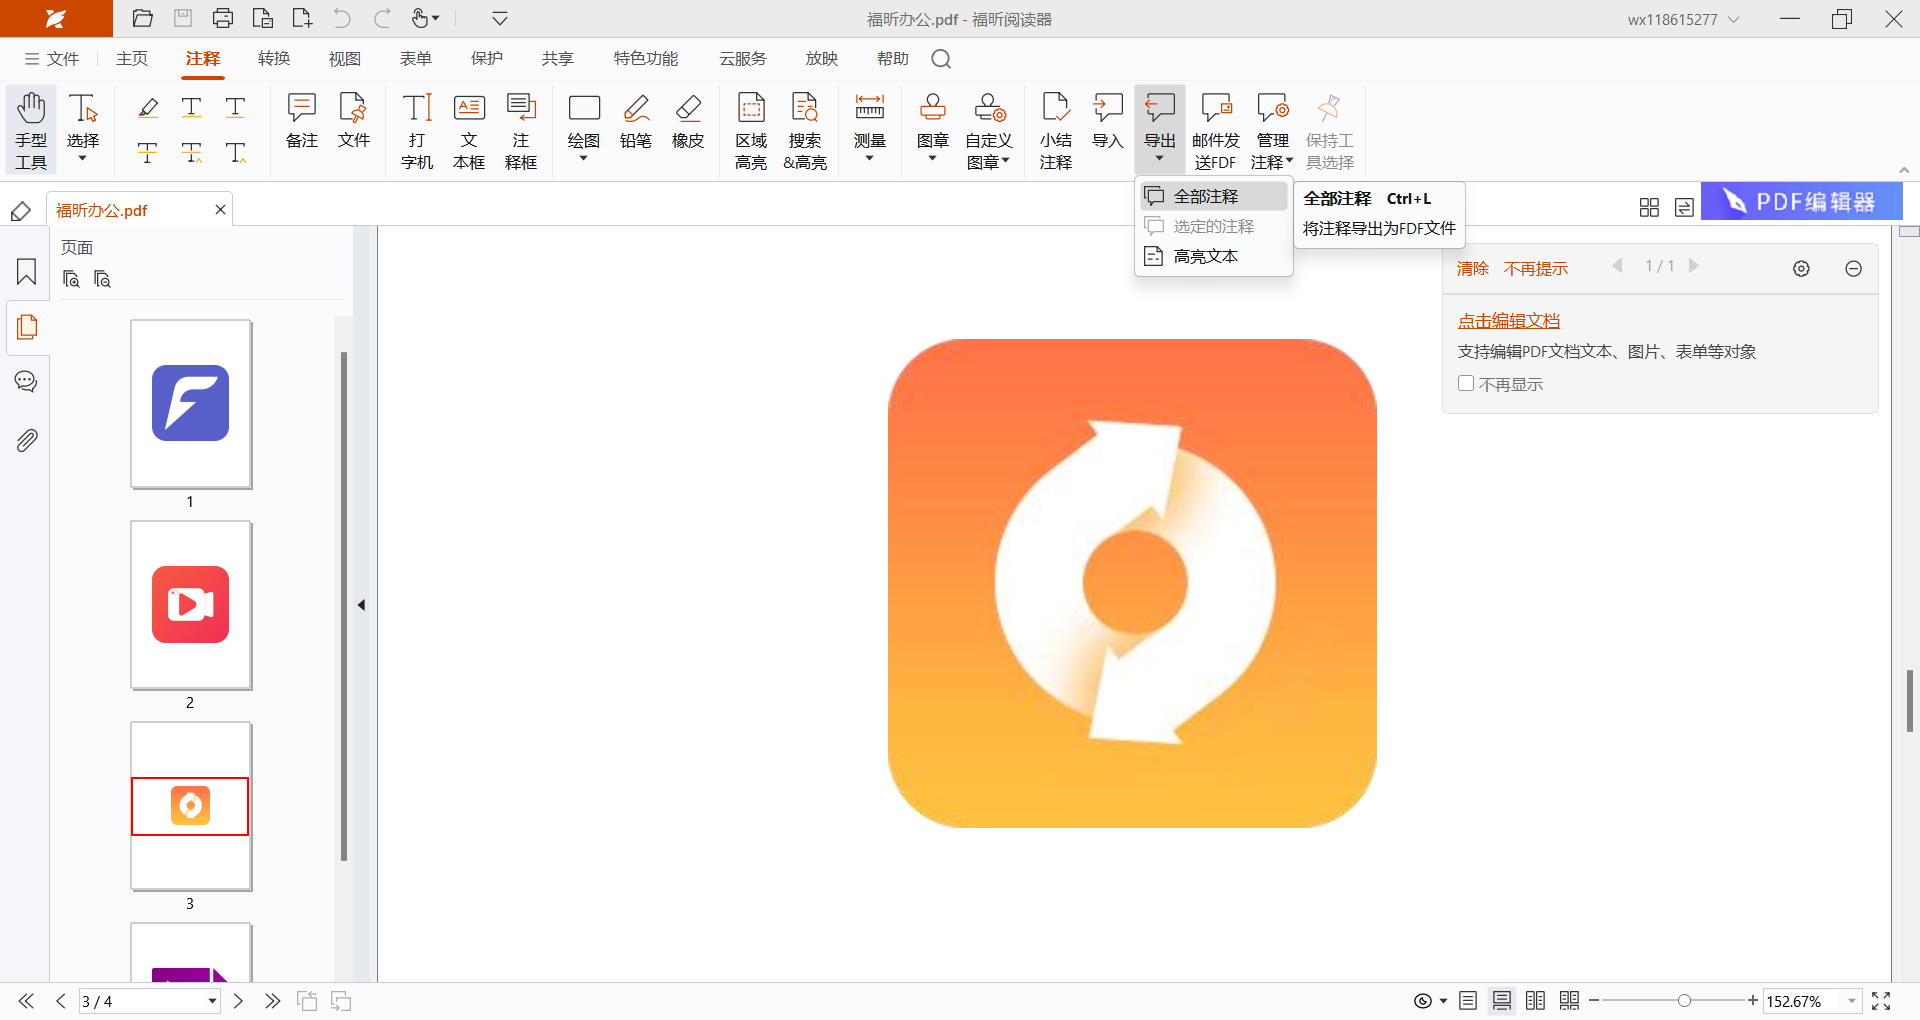Open the user account wx118615277 menu
The height and width of the screenshot is (1020, 1920).
click(1683, 19)
